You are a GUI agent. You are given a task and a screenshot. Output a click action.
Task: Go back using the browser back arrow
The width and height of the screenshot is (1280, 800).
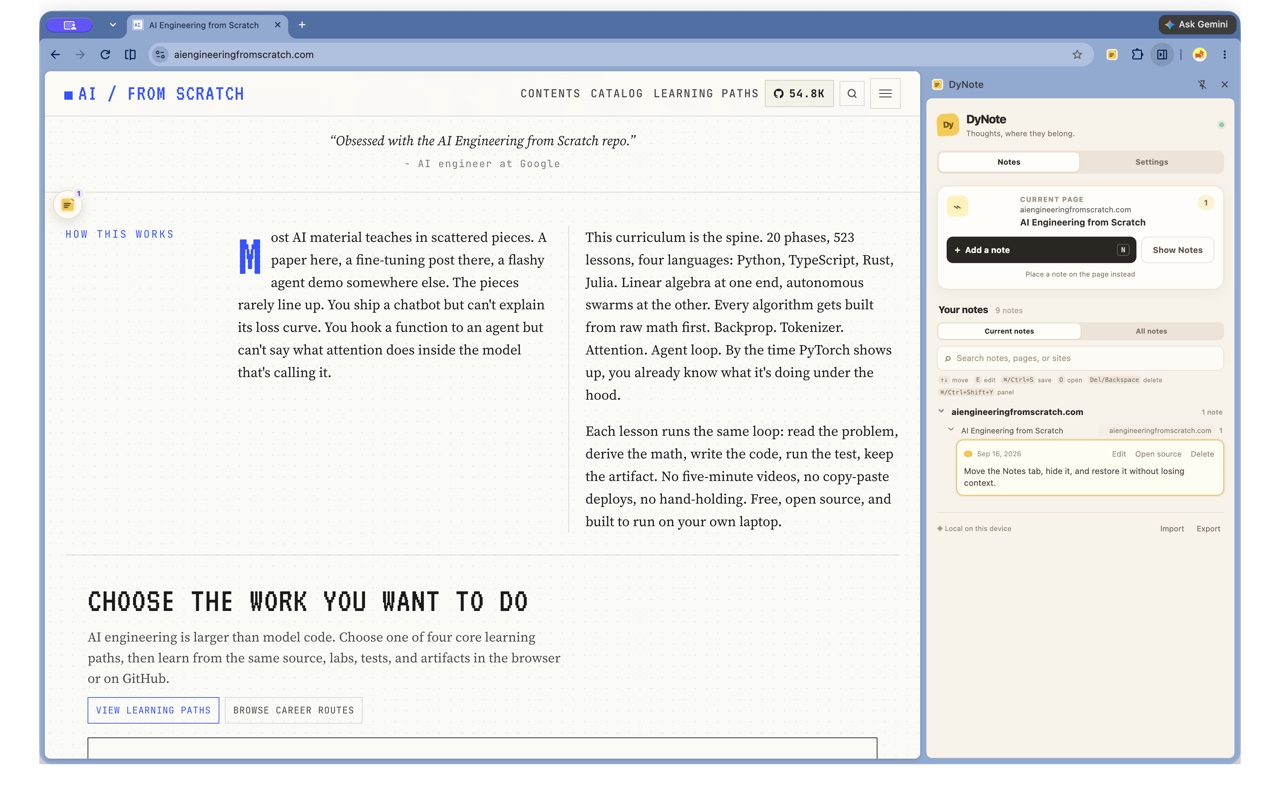click(55, 55)
